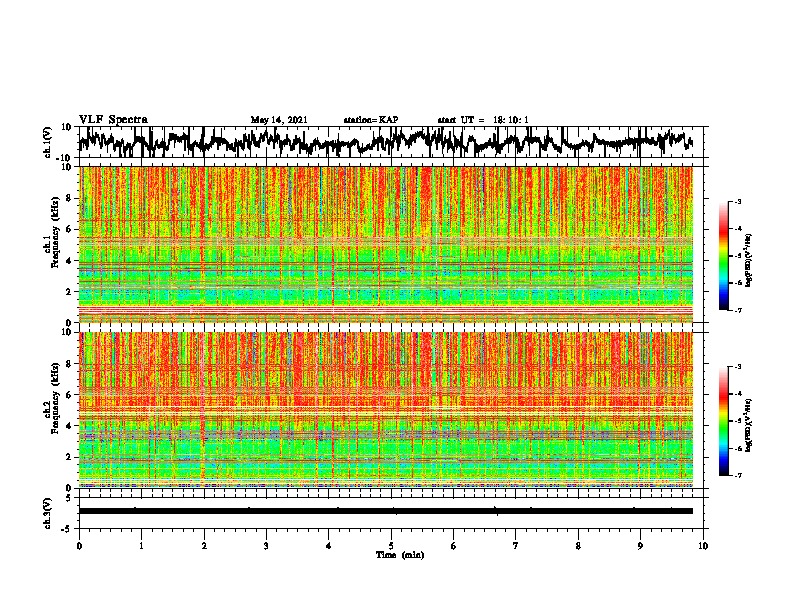This screenshot has height=612, width=792.
Task: Click the ch.3 black signal bar
Action: pos(385,511)
